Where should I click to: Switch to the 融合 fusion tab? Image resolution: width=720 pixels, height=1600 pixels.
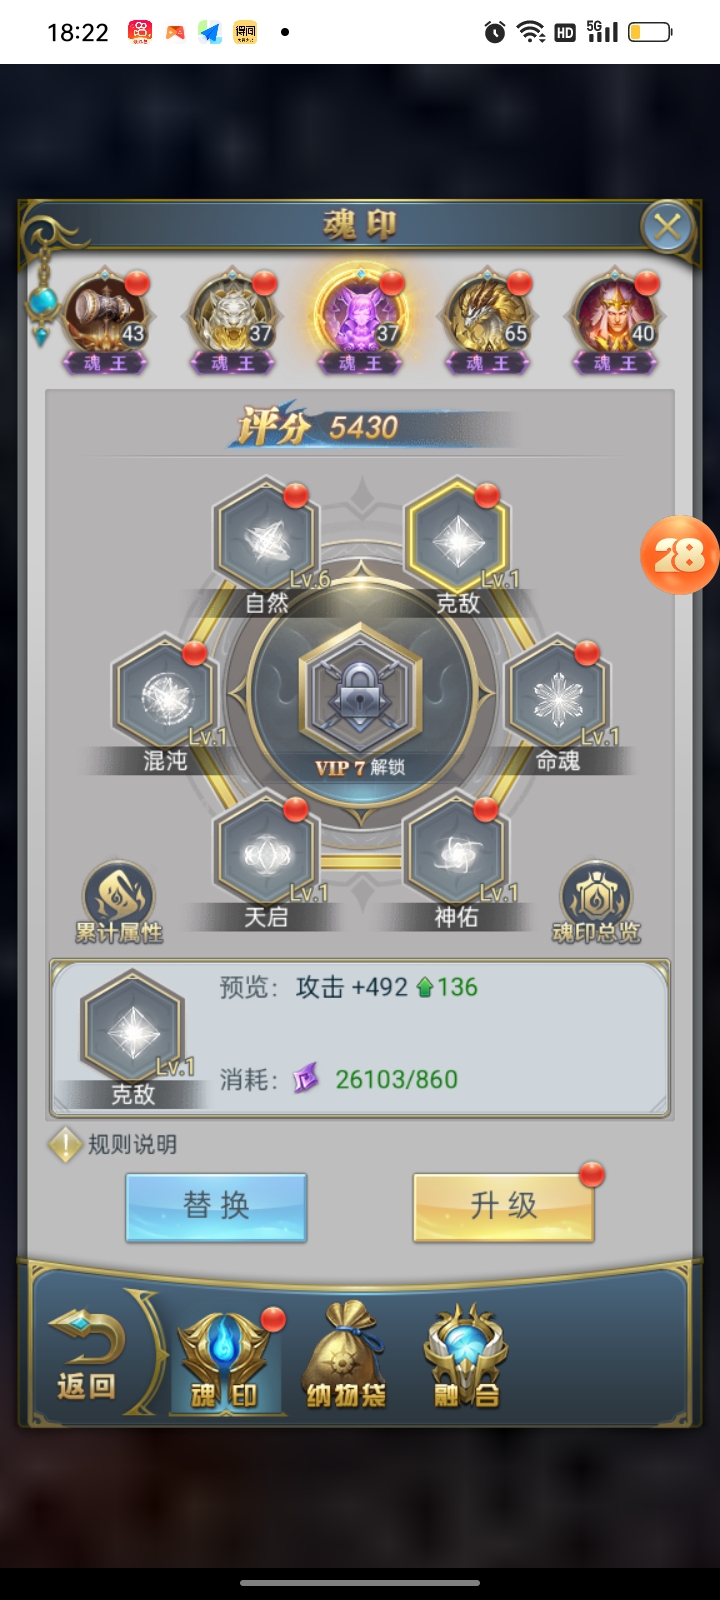(466, 1356)
